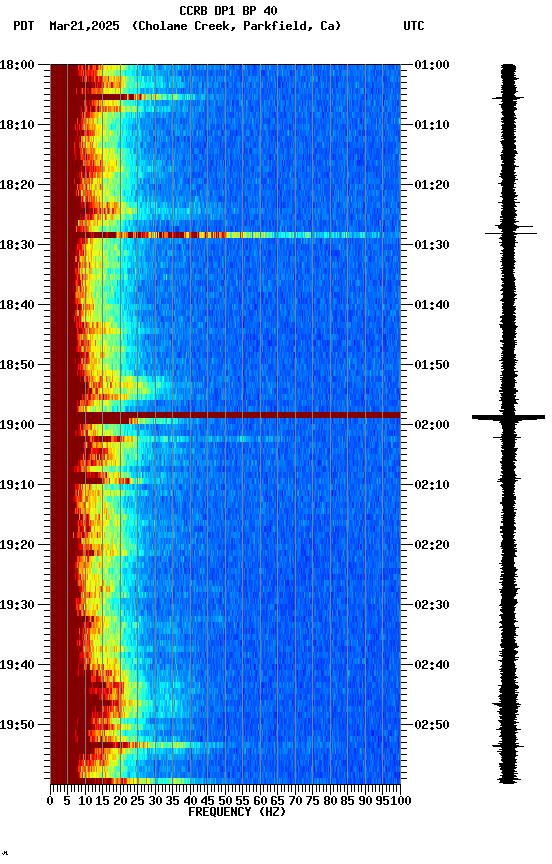The image size is (552, 864).
Task: Click the largest seismogram spike near 02:00 UTC
Action: pos(508,417)
